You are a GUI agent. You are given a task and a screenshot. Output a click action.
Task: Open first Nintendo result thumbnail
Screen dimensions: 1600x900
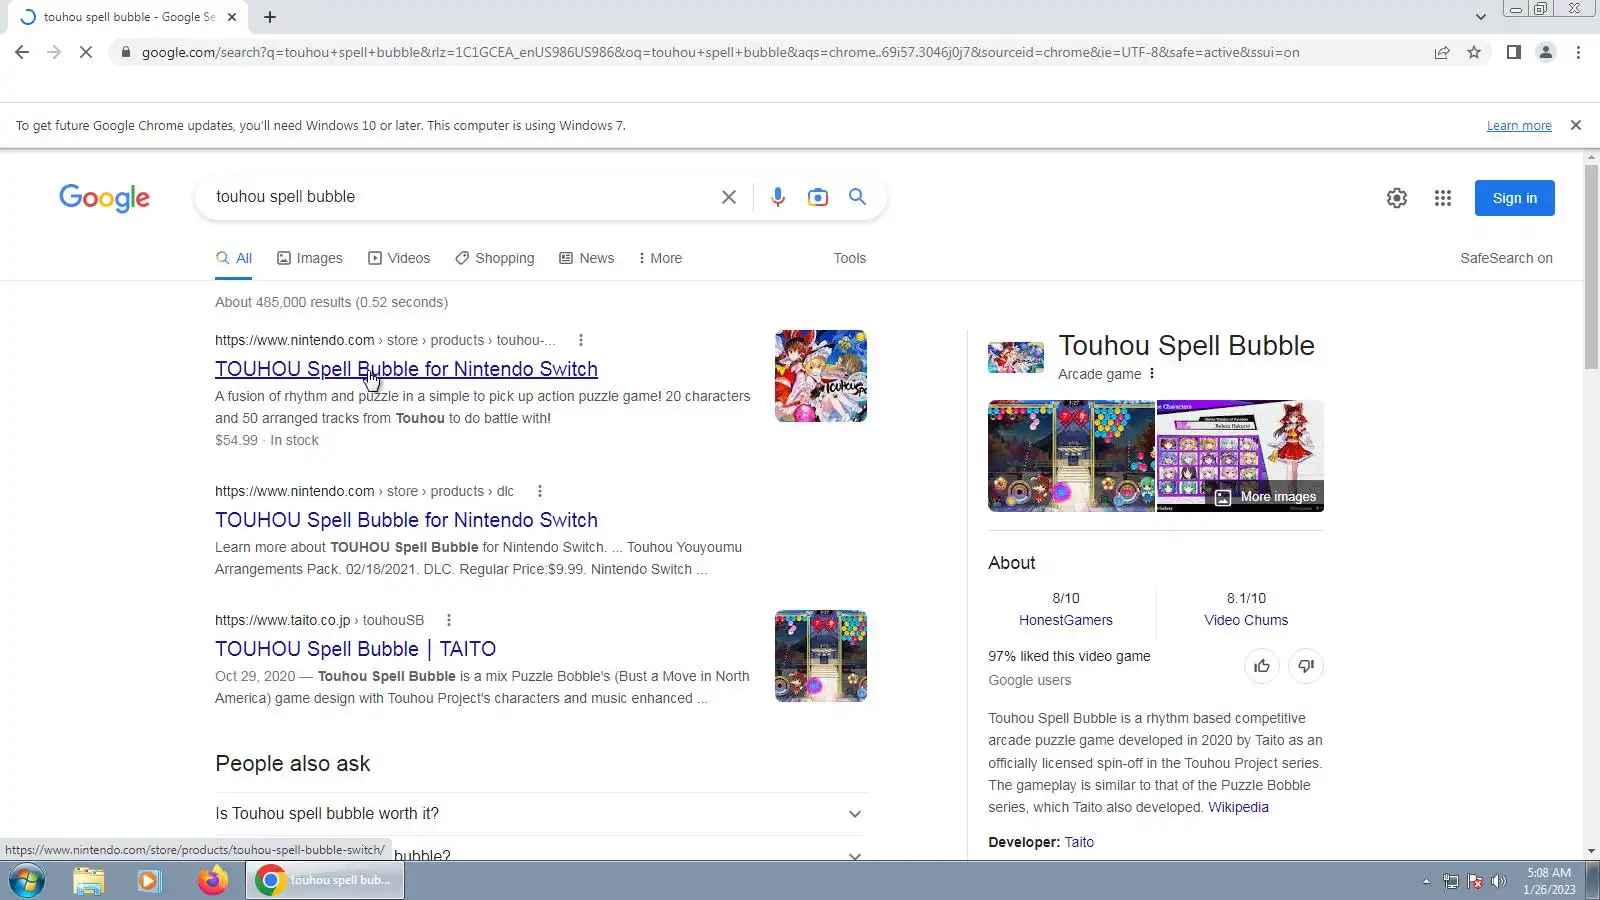[x=821, y=376]
